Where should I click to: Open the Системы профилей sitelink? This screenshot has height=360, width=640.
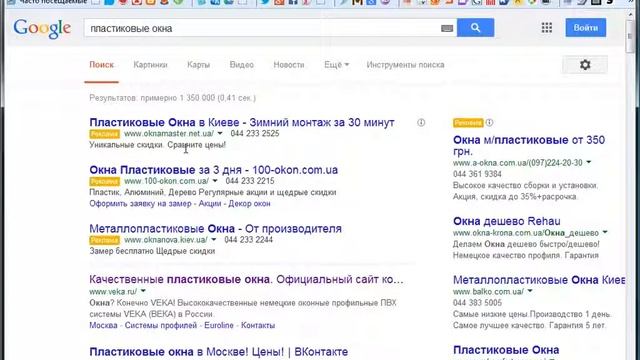point(161,325)
